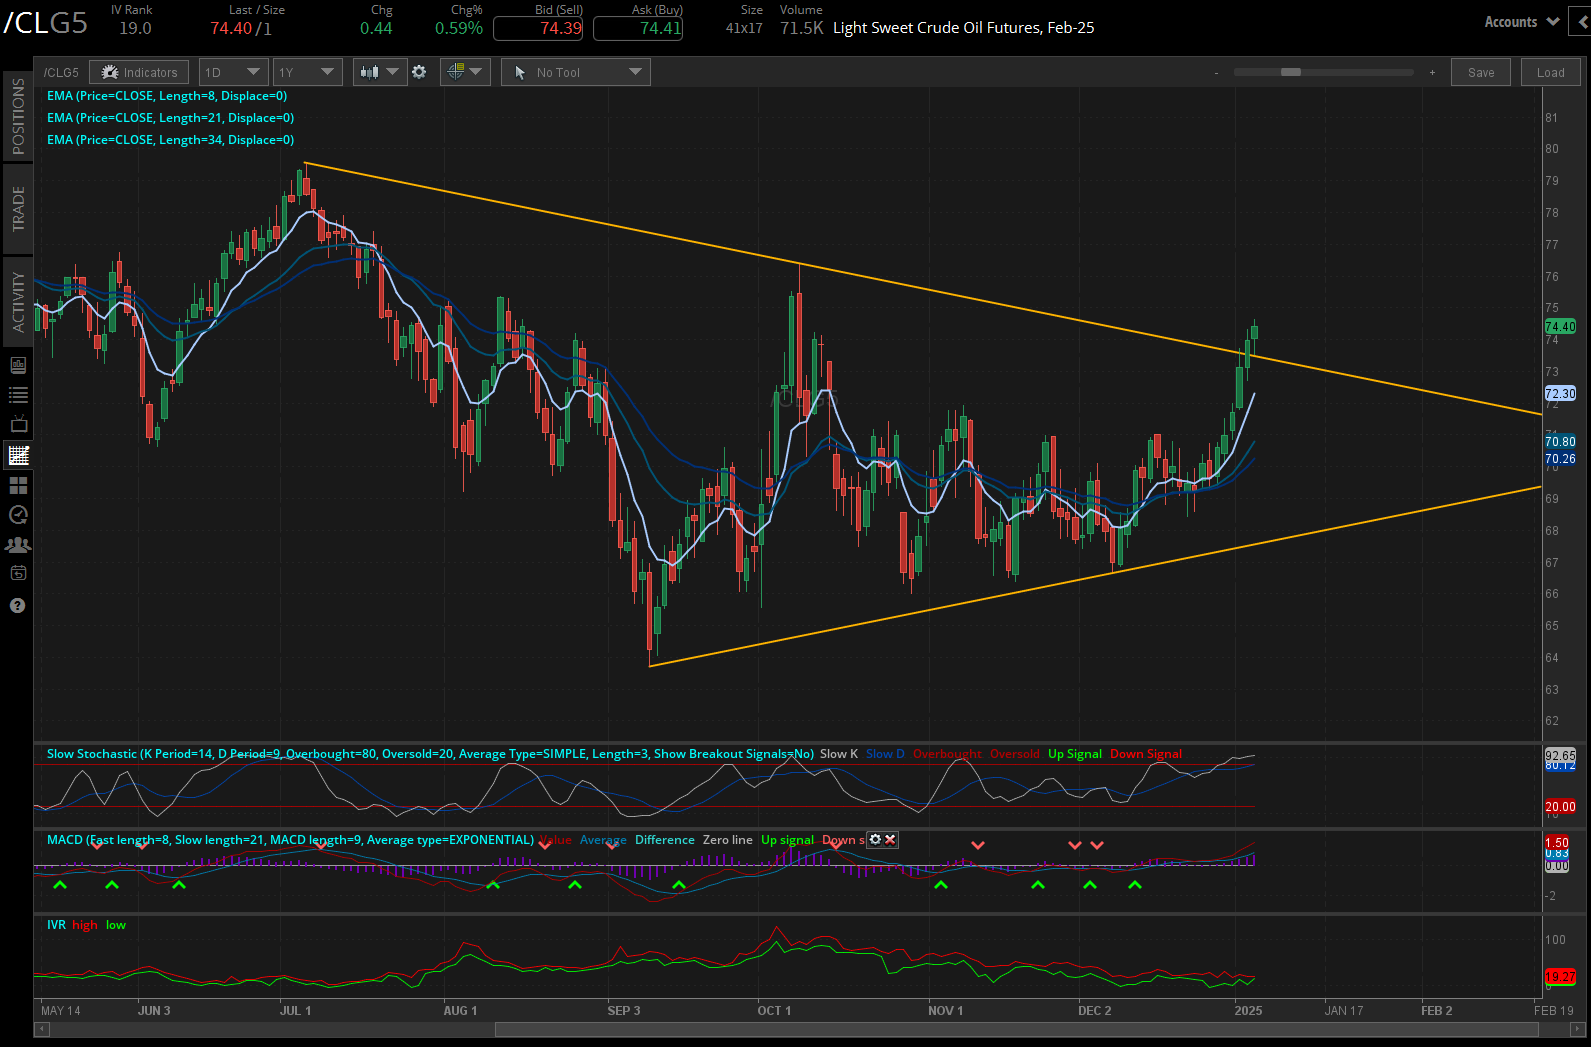Expand the Accounts dropdown
This screenshot has width=1591, height=1047.
[1521, 22]
